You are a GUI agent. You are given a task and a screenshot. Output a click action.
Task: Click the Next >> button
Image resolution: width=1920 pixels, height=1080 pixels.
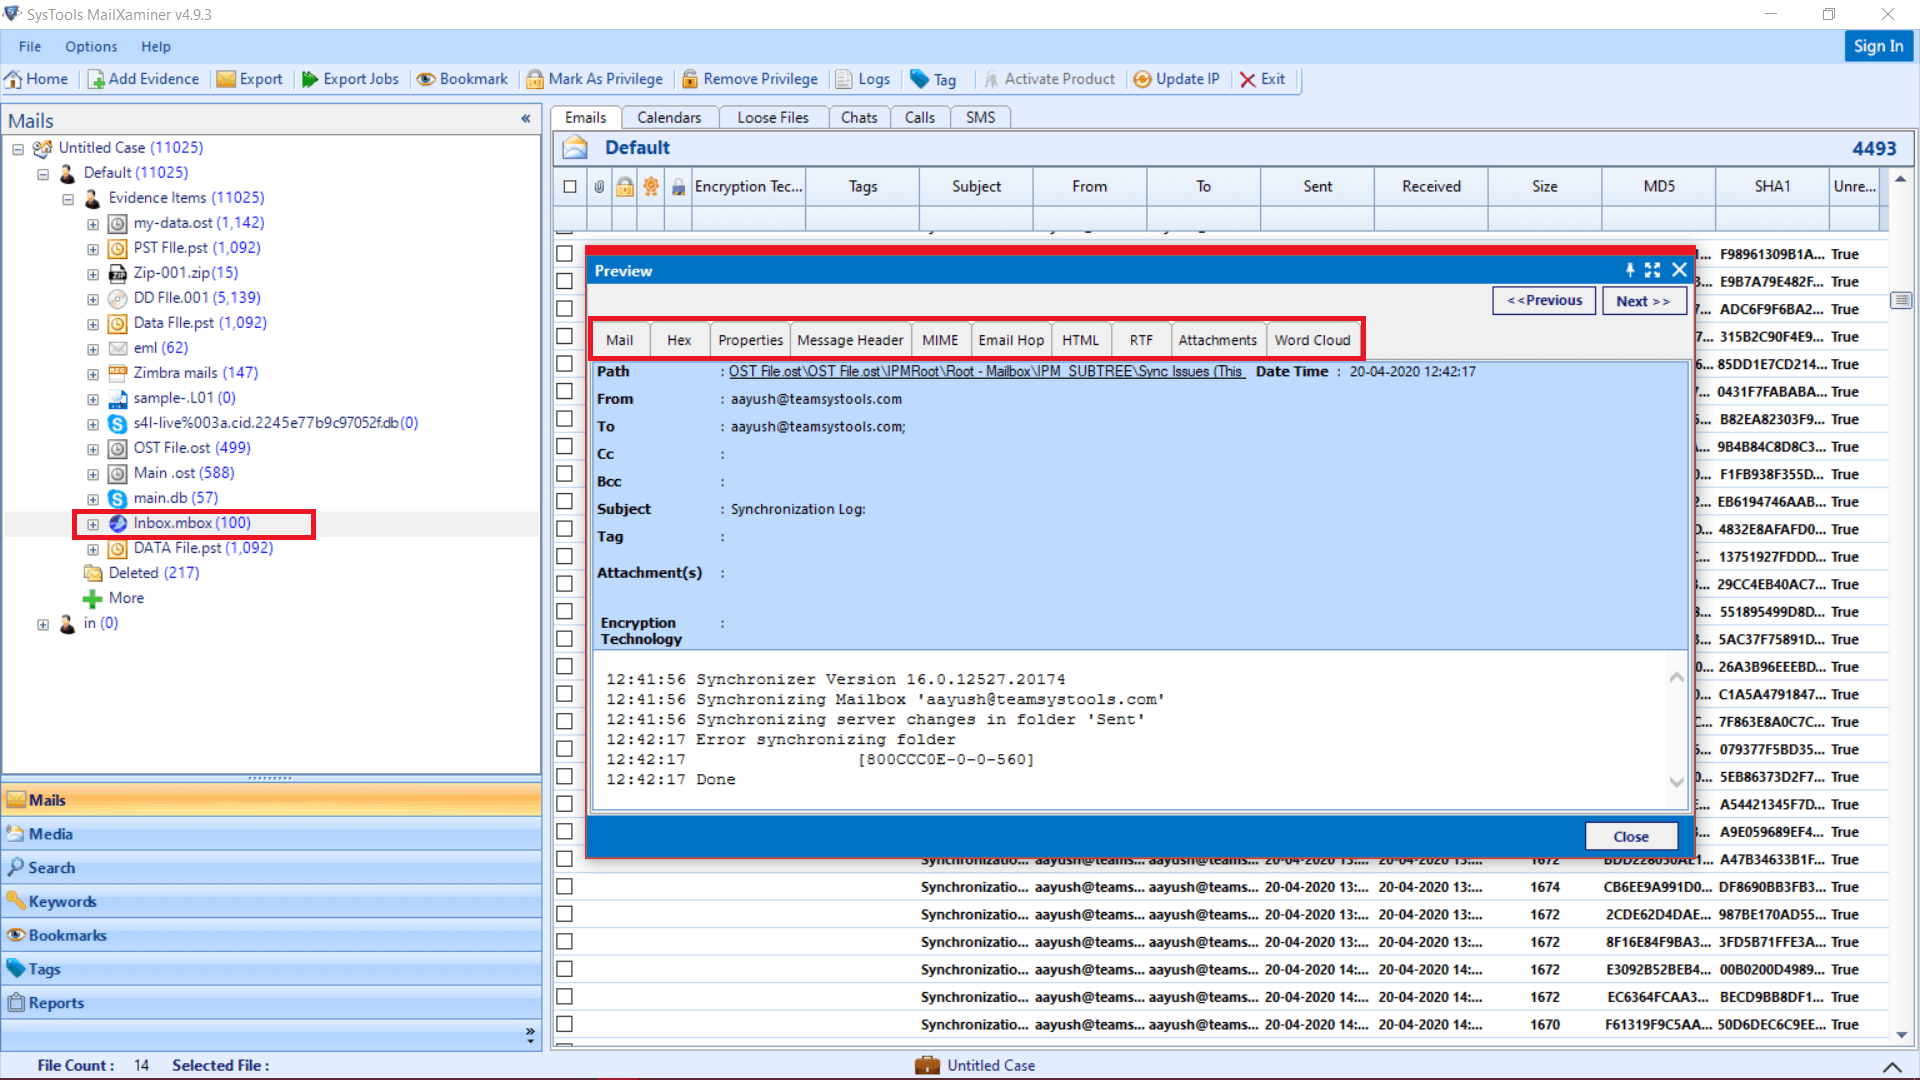coord(1643,301)
